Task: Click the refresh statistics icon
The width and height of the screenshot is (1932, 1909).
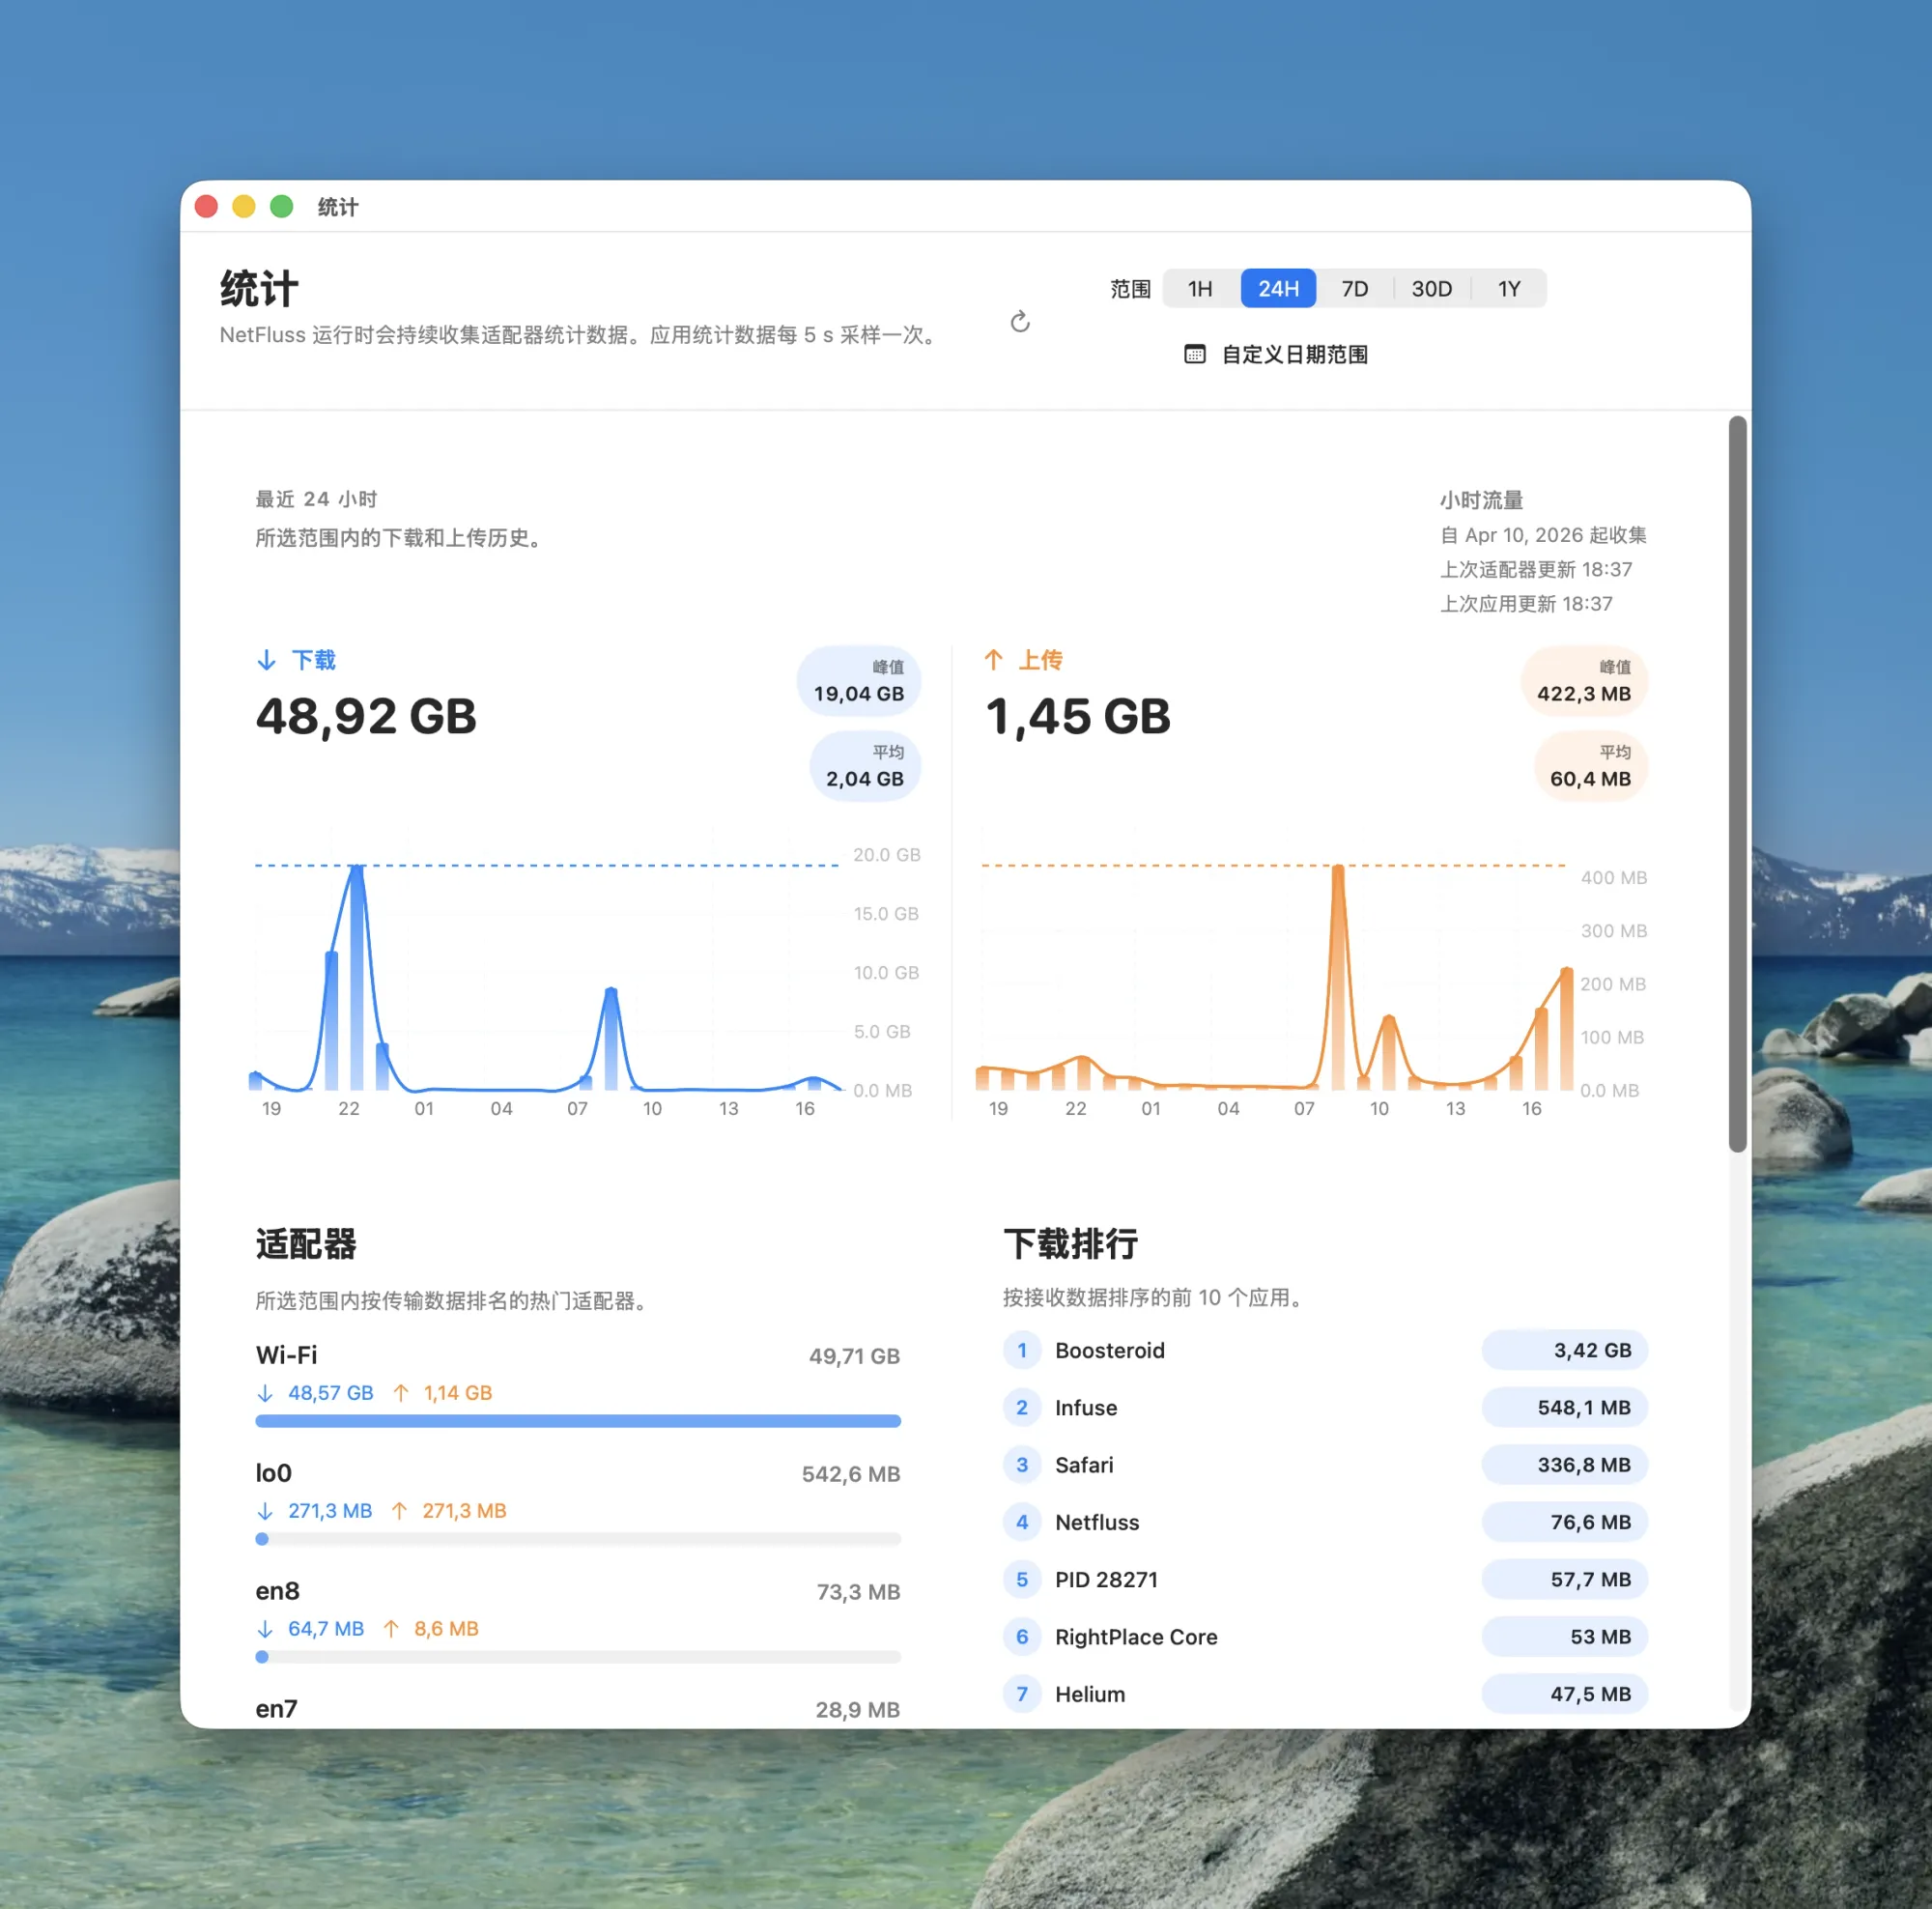Action: click(x=1019, y=321)
